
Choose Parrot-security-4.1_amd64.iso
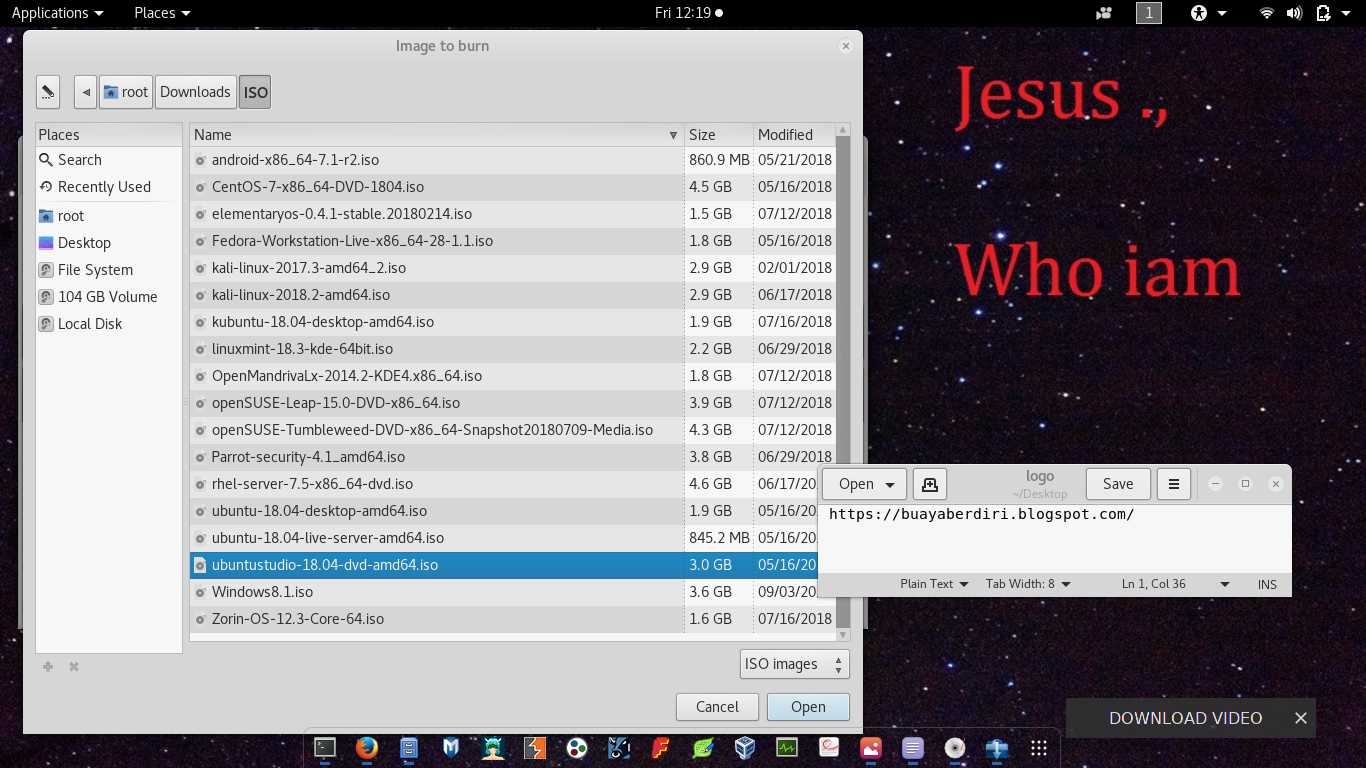click(513, 457)
